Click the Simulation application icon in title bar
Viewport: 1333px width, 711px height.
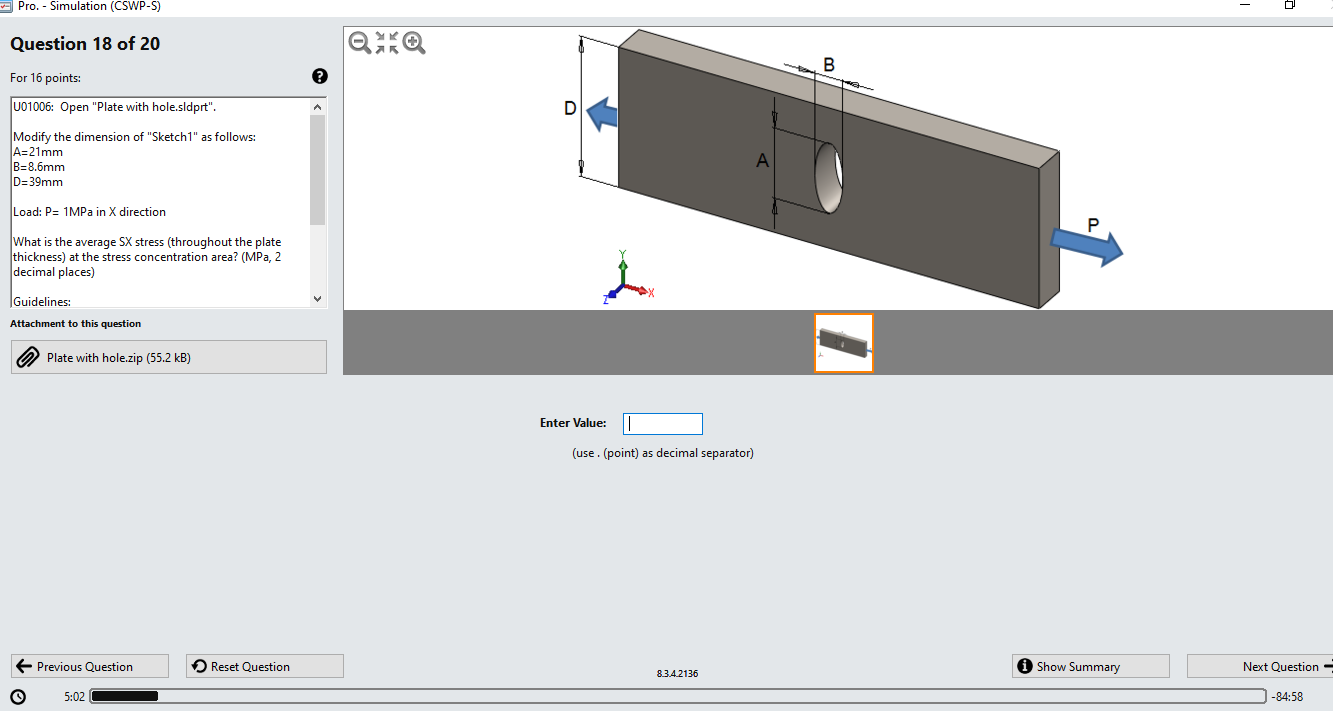tap(8, 6)
